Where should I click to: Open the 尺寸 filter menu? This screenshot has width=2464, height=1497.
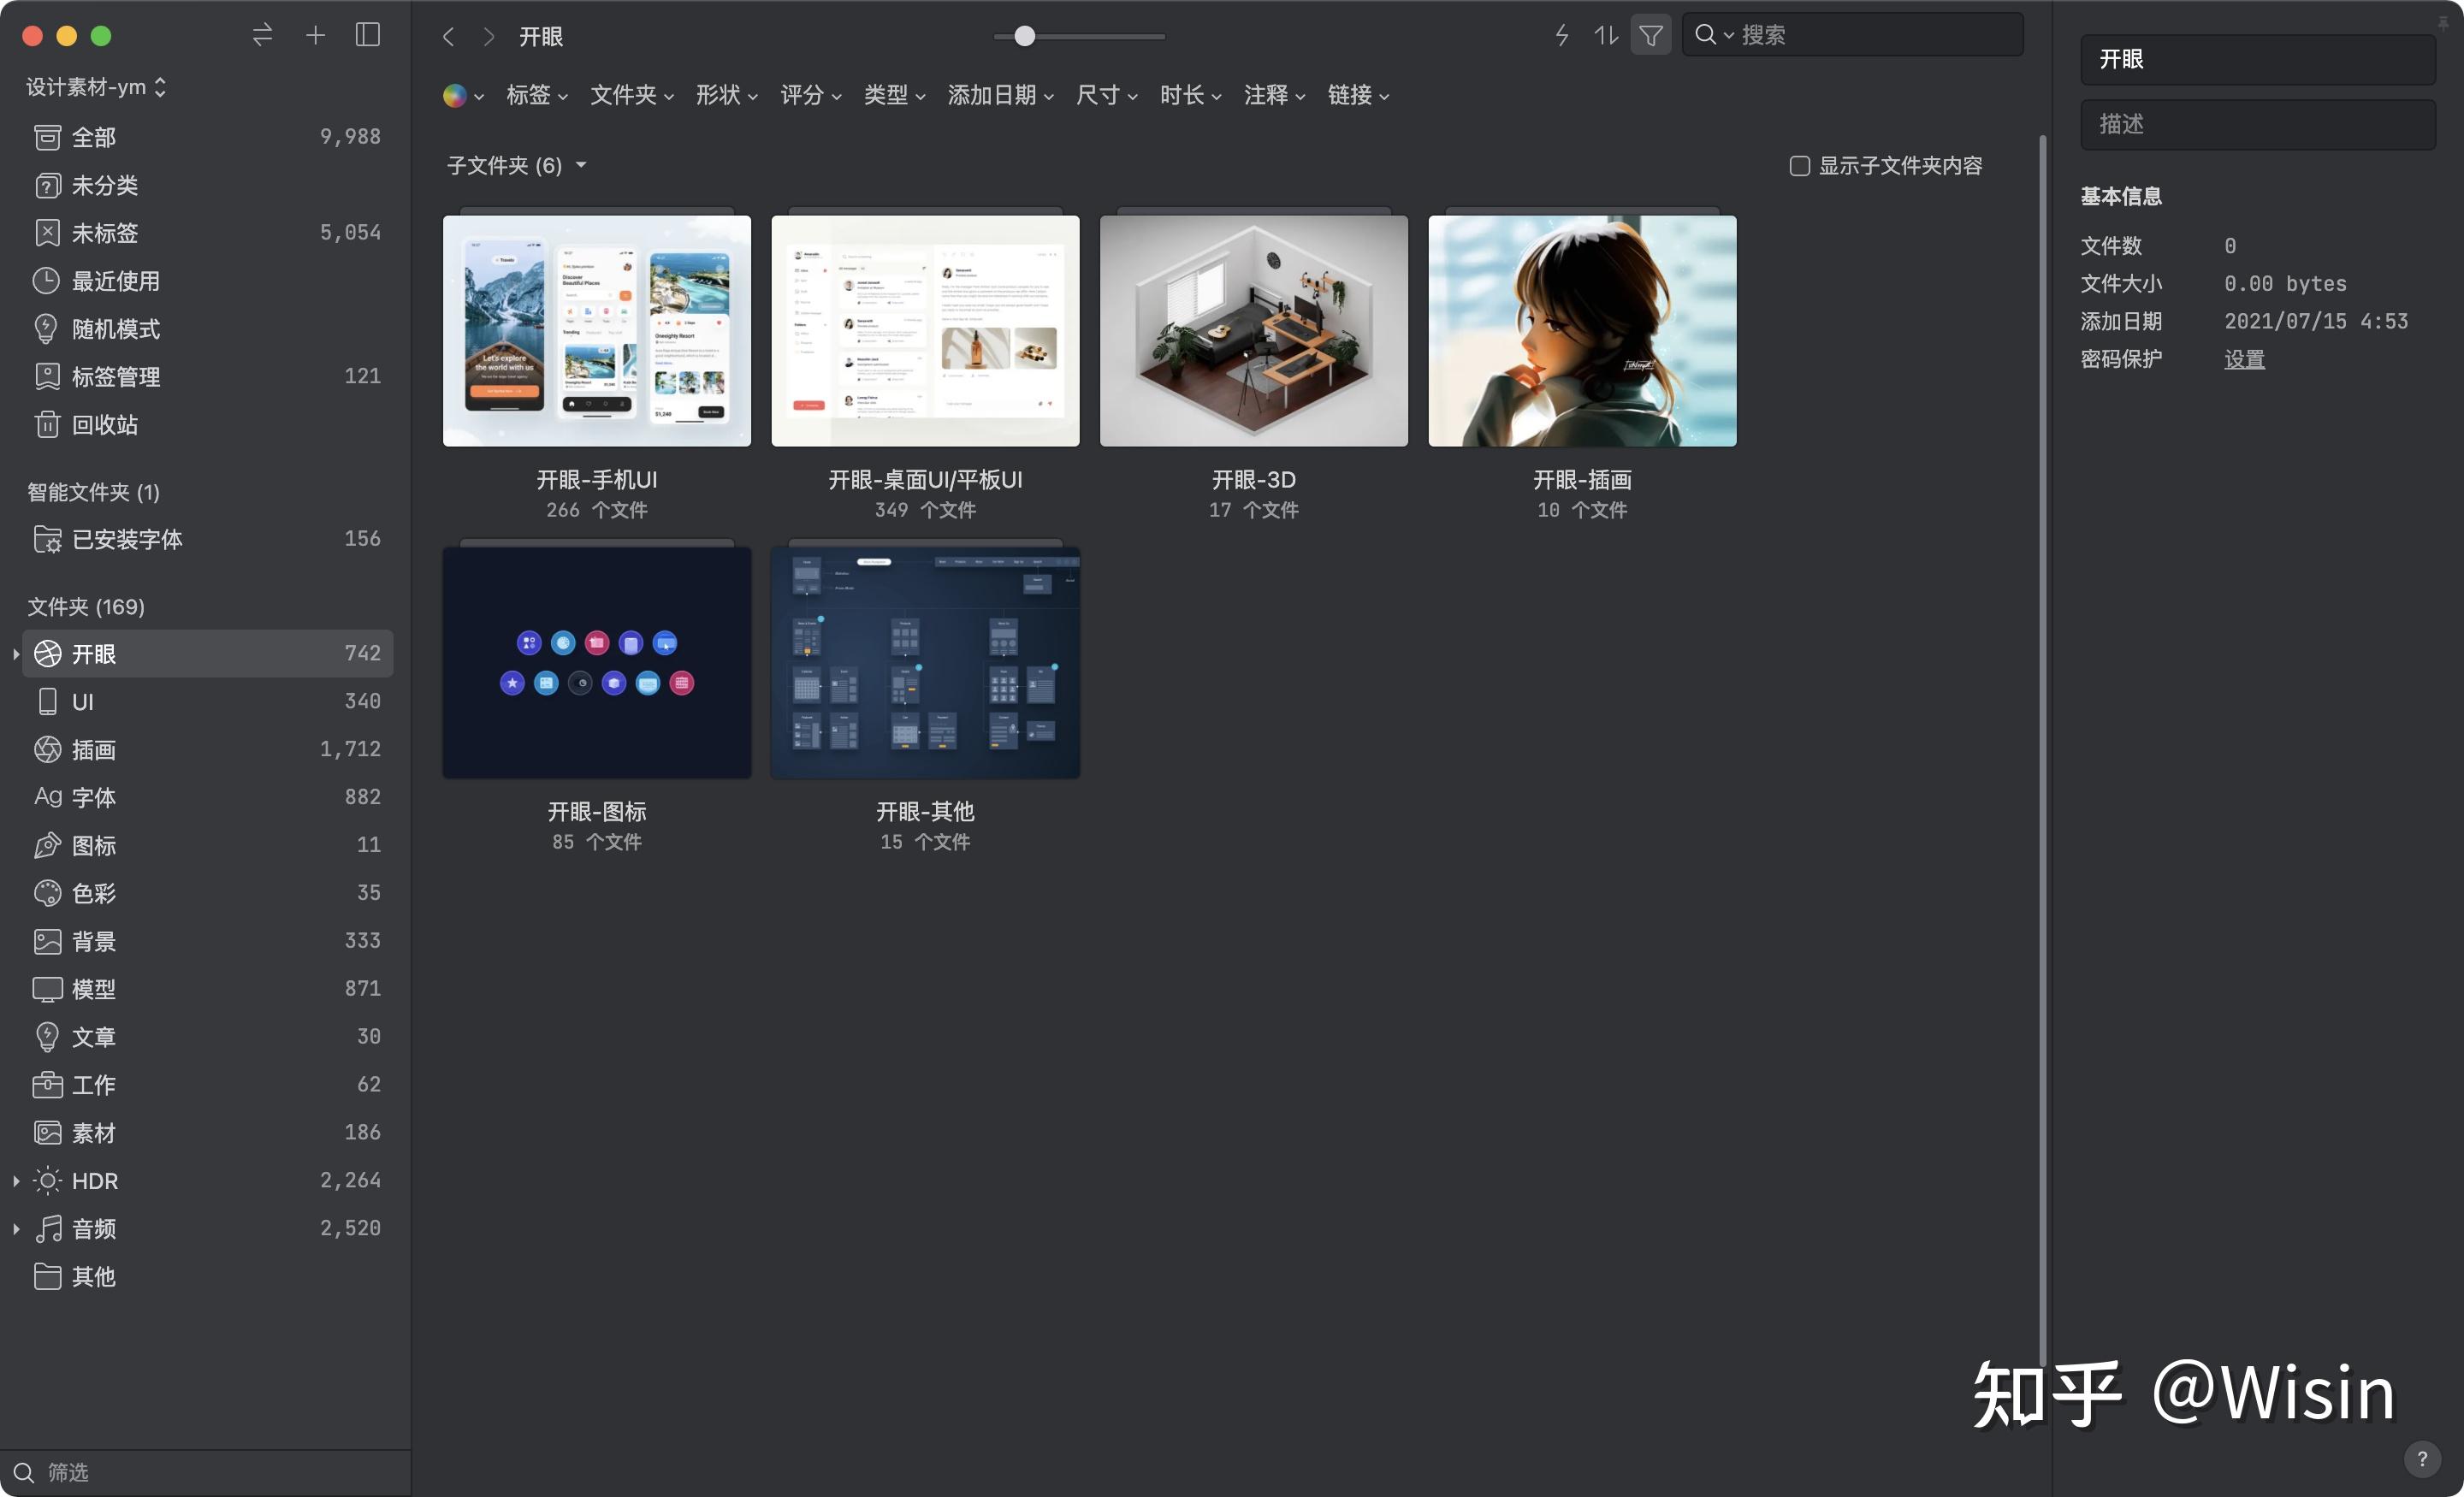(1106, 95)
